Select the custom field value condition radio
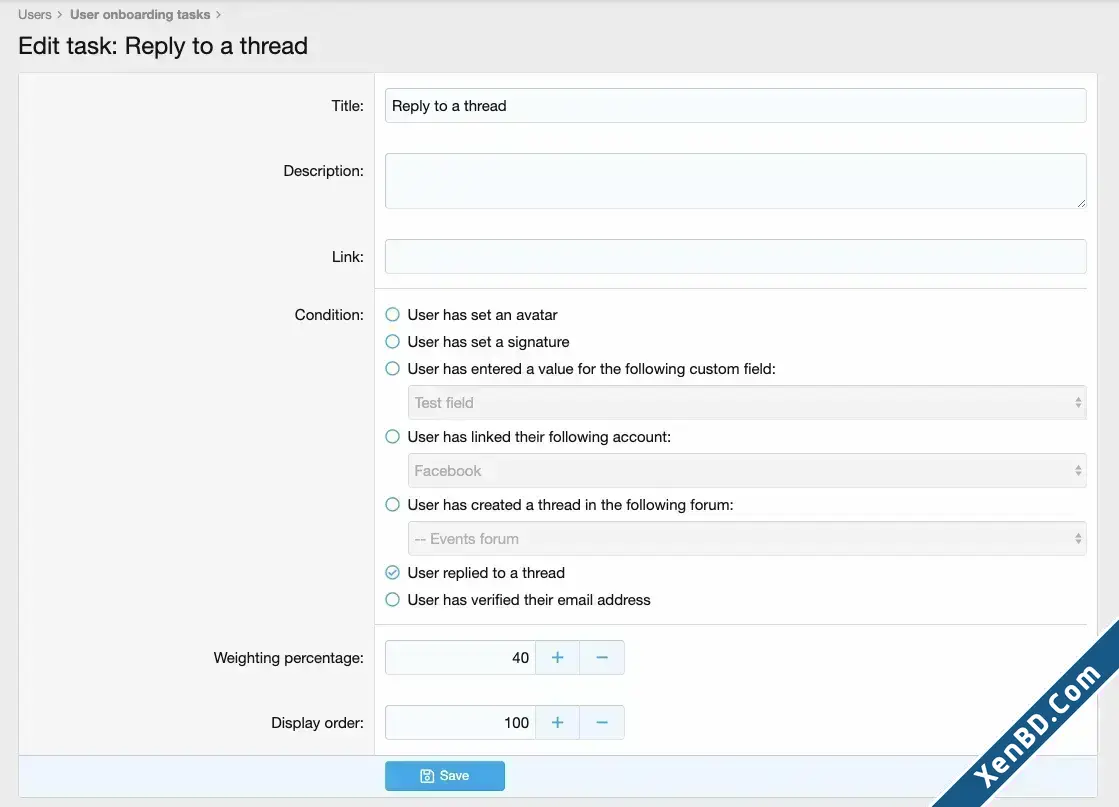This screenshot has width=1119, height=807. [x=393, y=369]
